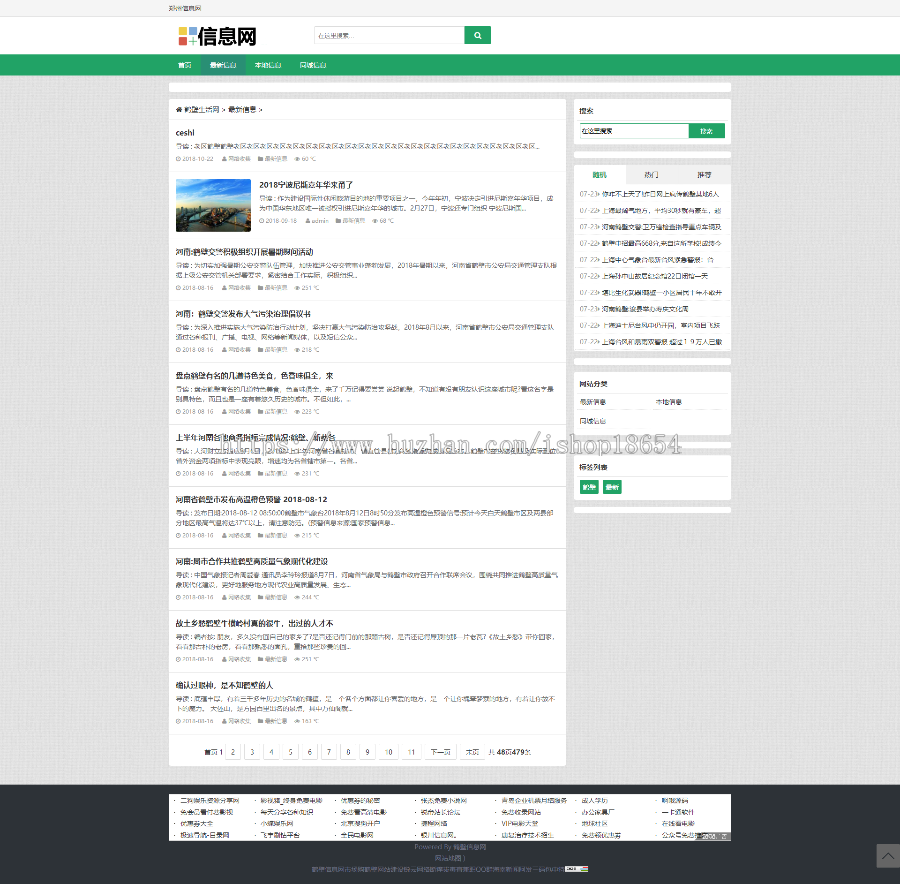Click the 信息网 site logo
This screenshot has width=900, height=884.
point(217,37)
